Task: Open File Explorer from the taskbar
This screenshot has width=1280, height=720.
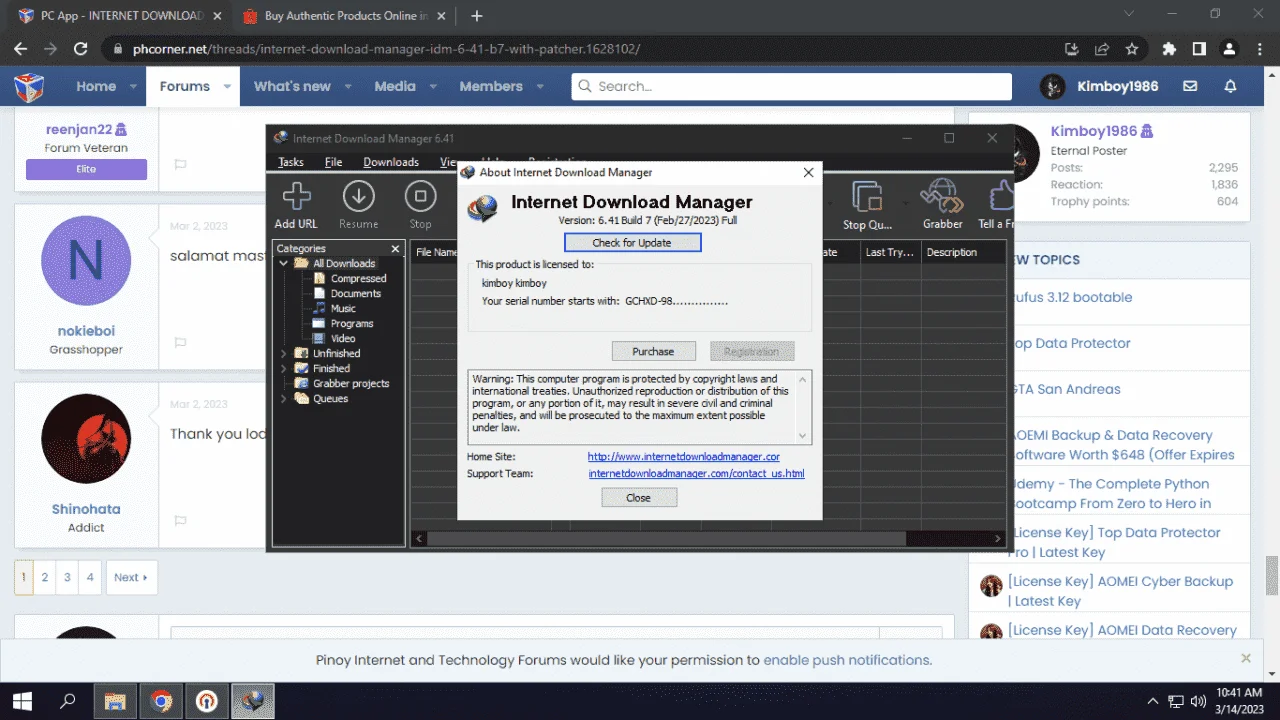Action: pos(115,701)
